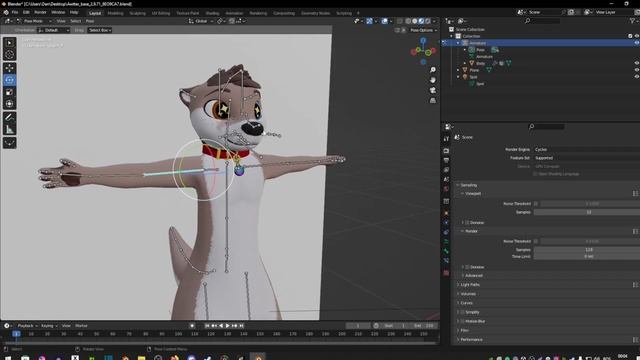The image size is (640, 360).
Task: Open the File menu
Action: [x=15, y=13]
